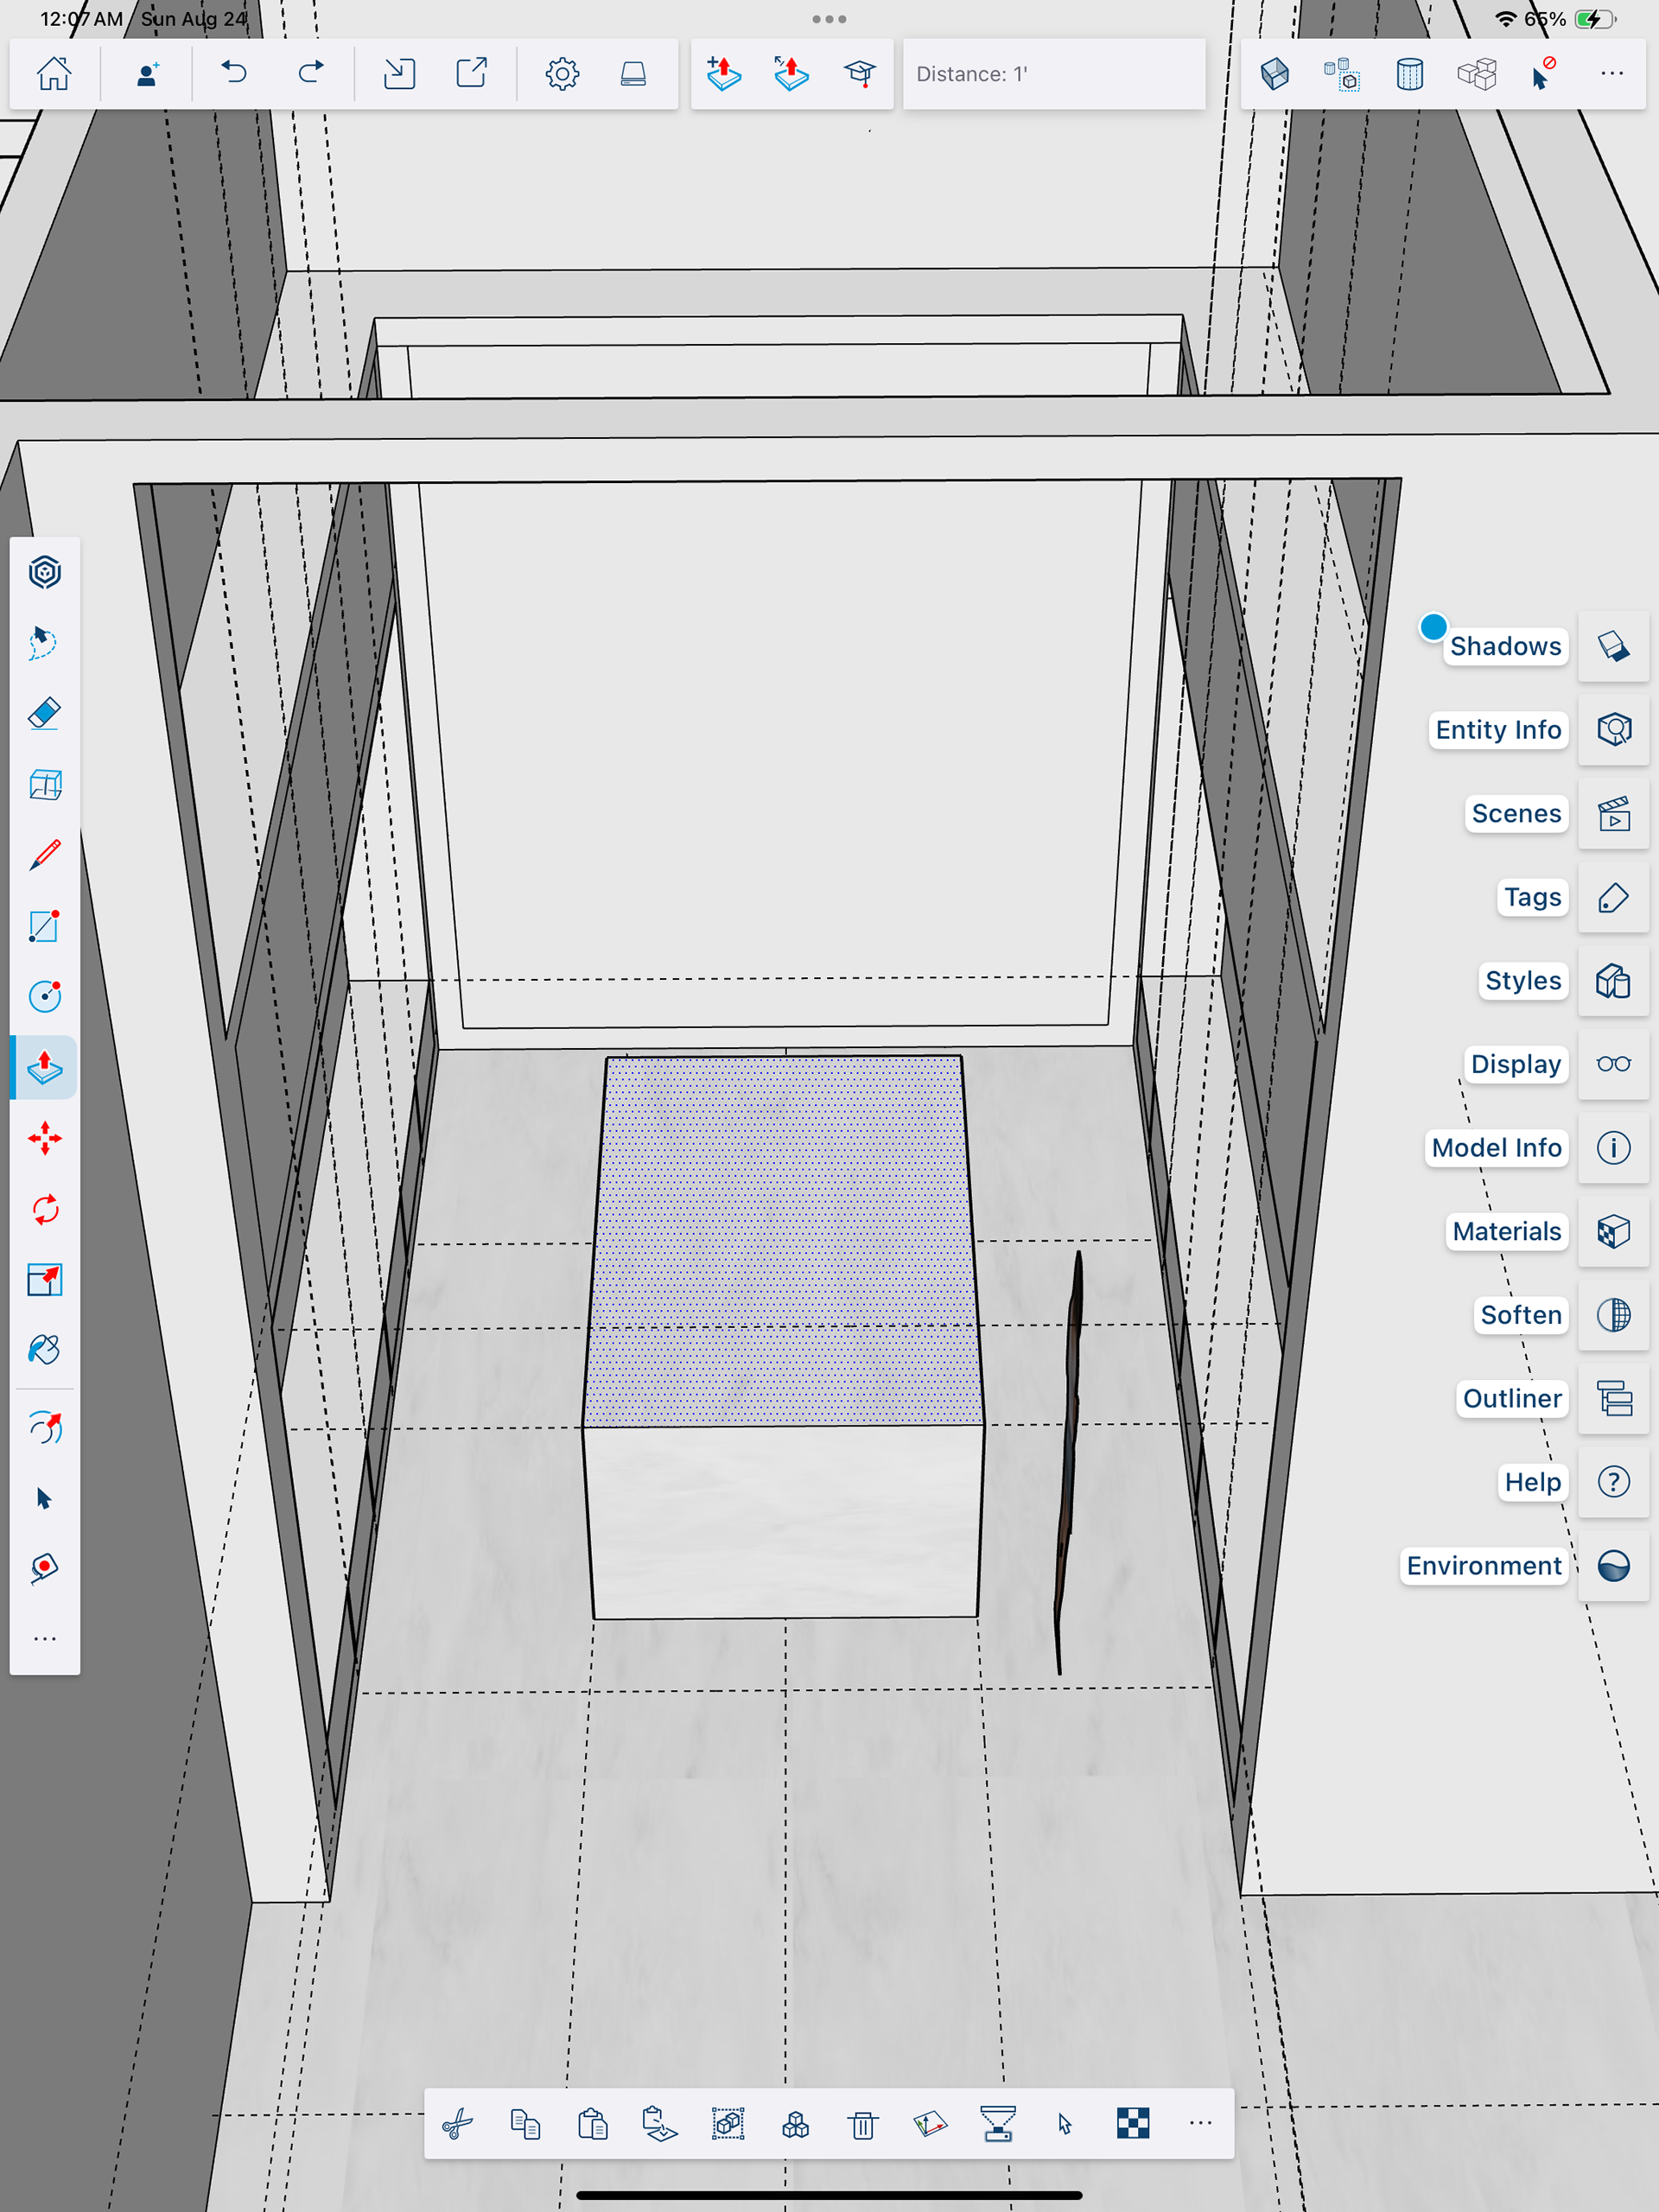Screen dimensions: 1659x2212
Task: Click the scissors cut icon
Action: (x=458, y=2124)
